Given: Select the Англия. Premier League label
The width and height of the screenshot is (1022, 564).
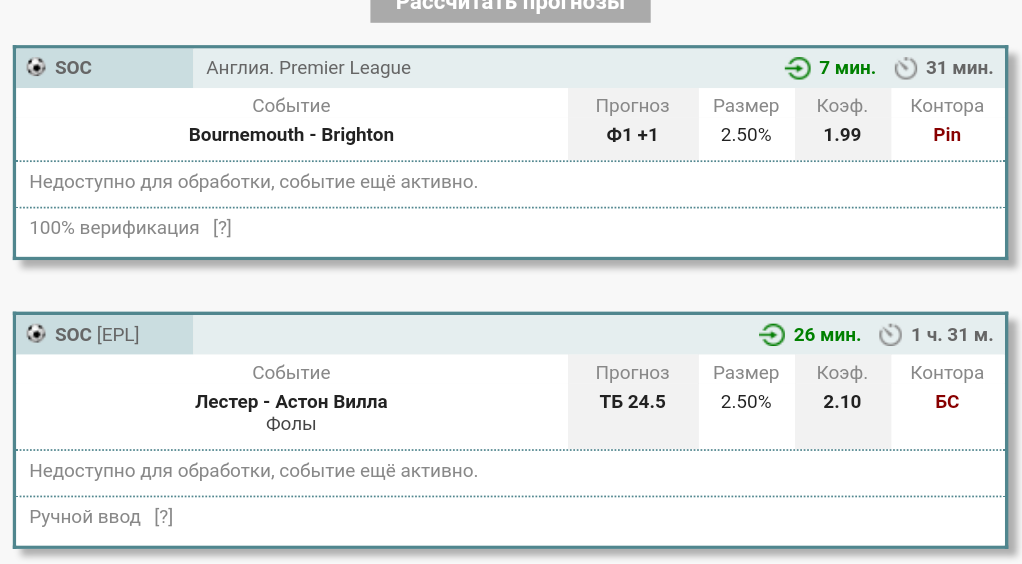Looking at the screenshot, I should (308, 68).
